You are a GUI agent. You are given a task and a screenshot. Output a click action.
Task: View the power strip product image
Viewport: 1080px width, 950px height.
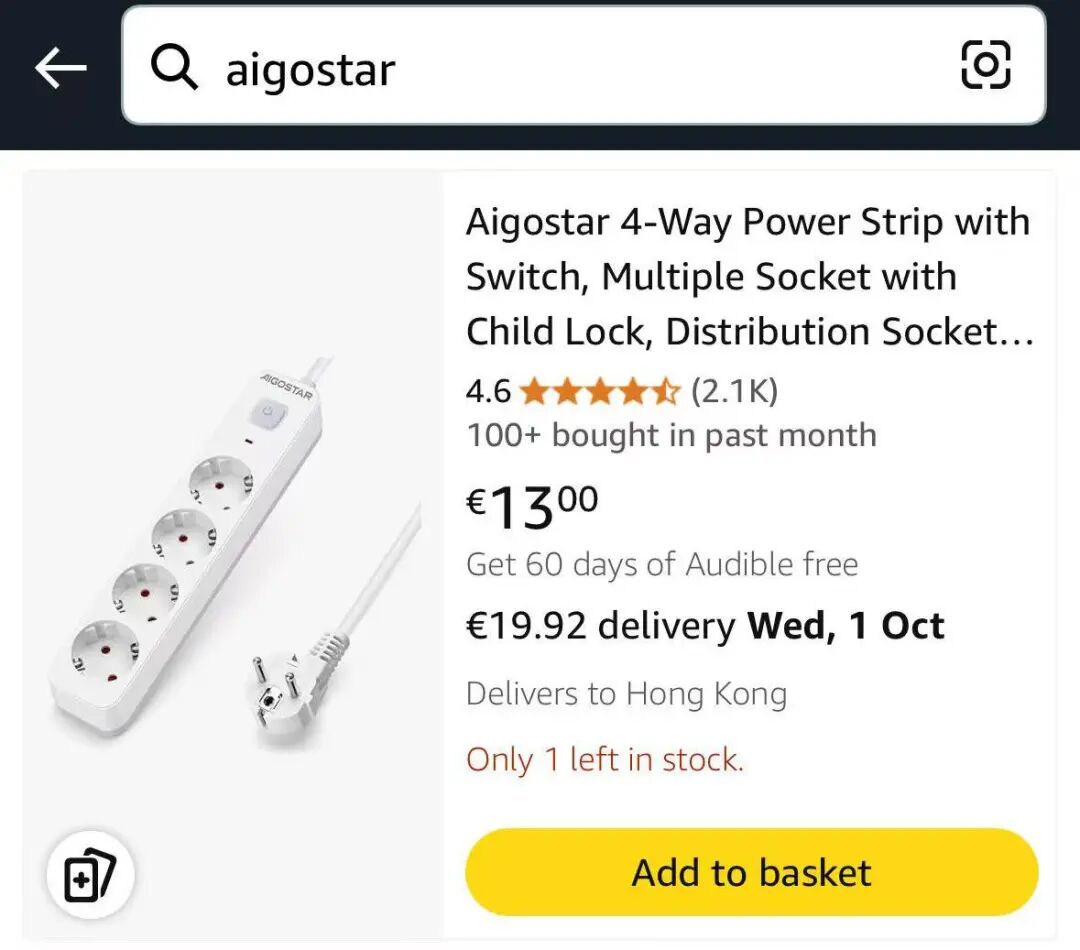233,555
